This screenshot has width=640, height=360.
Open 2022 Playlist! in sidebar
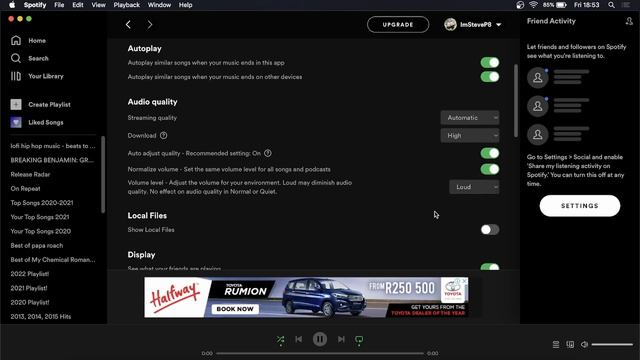[30, 274]
